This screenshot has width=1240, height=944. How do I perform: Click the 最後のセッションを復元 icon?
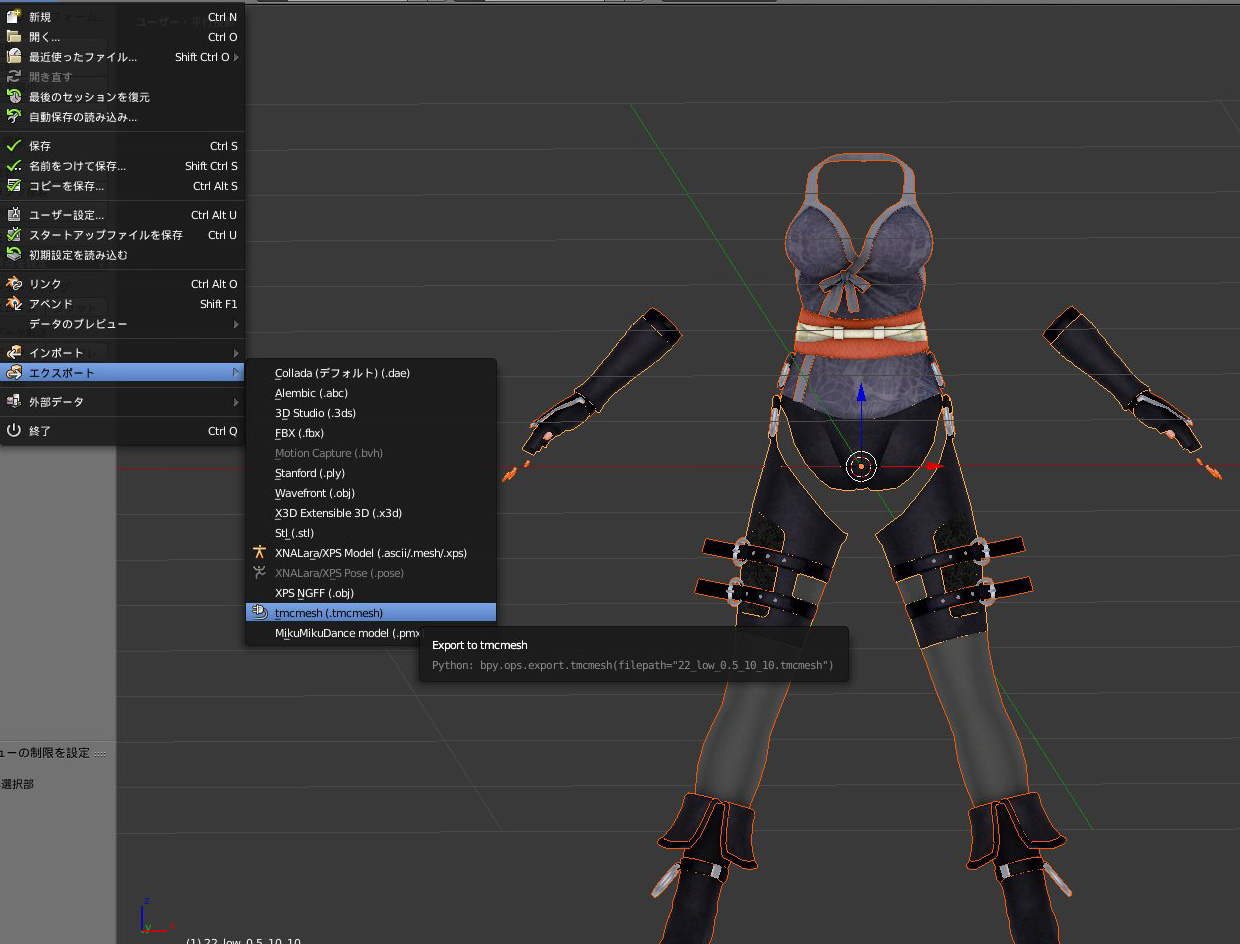pos(14,97)
